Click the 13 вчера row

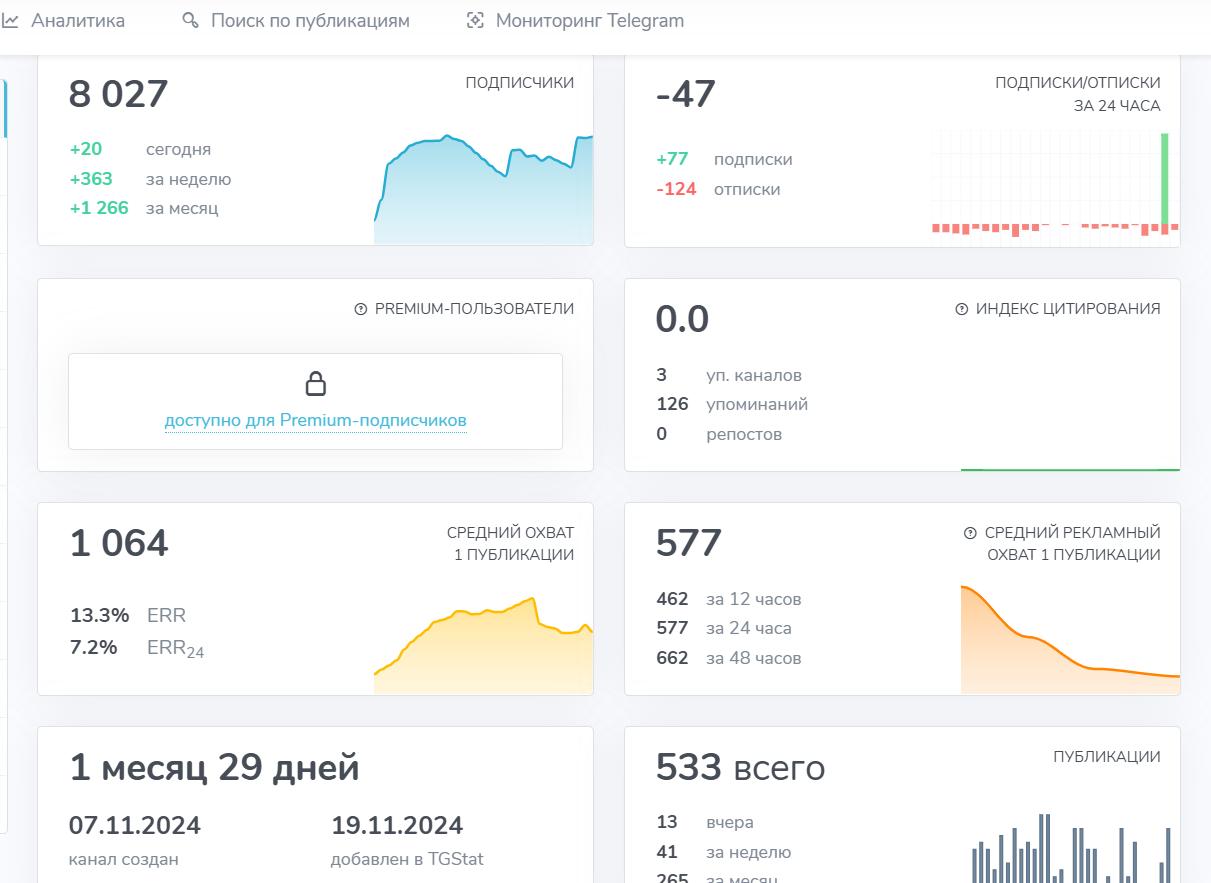pyautogui.click(x=705, y=822)
